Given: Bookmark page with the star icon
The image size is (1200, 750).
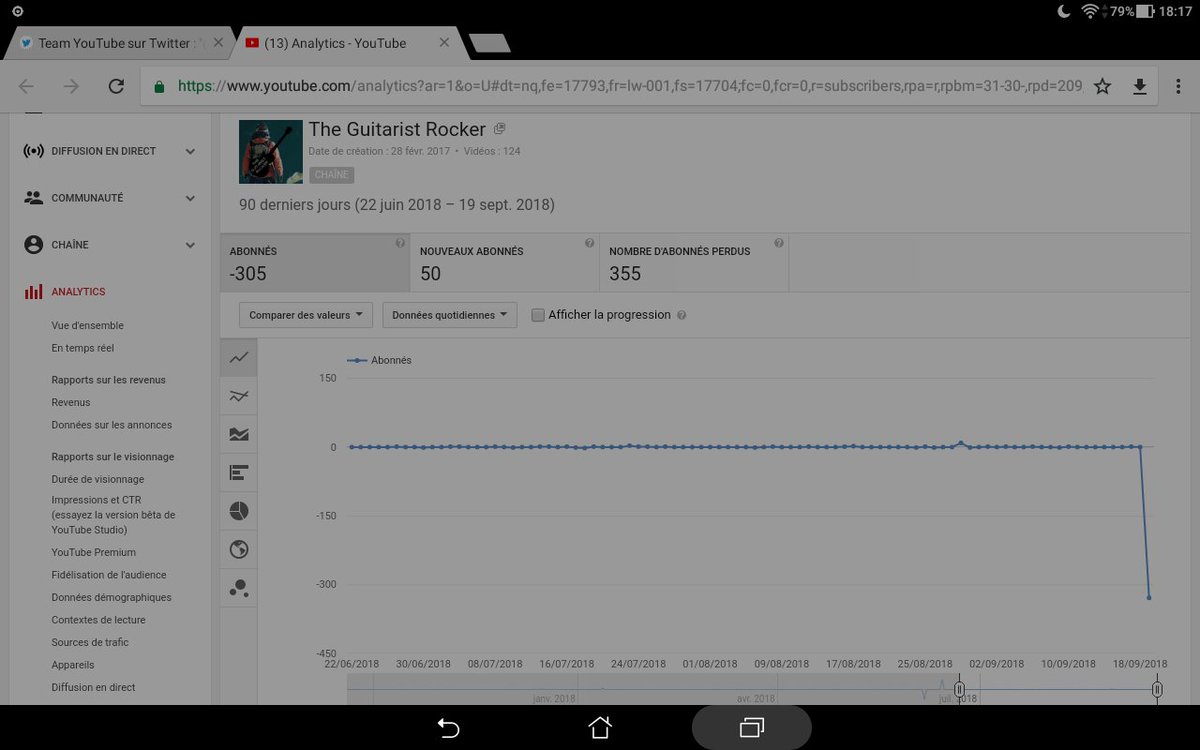Looking at the screenshot, I should 1102,87.
